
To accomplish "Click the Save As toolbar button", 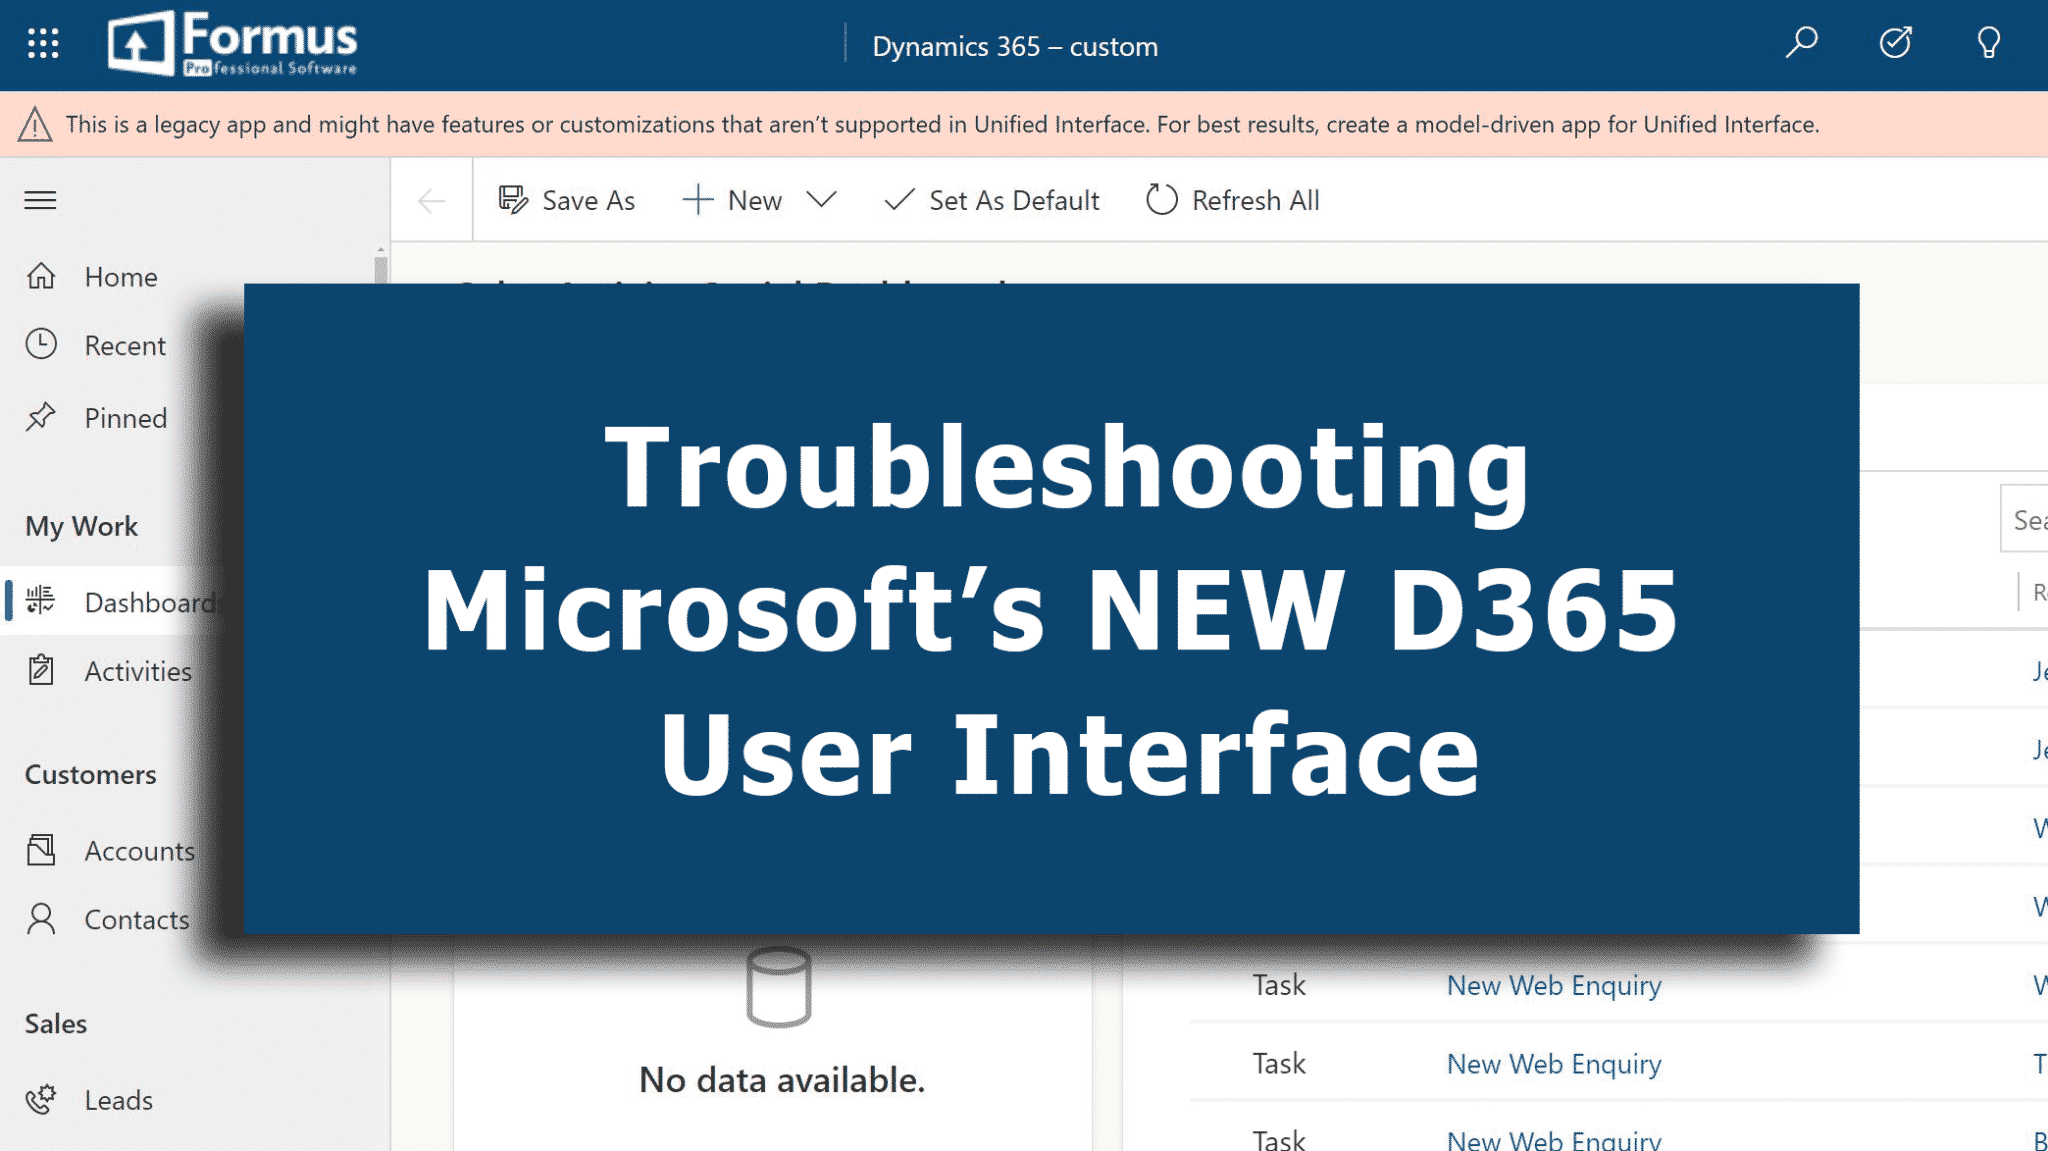I will [567, 200].
